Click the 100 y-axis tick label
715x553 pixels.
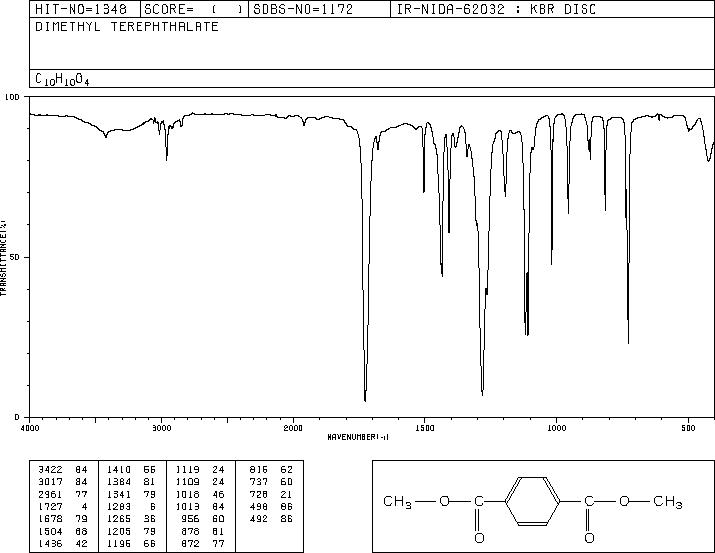[12, 97]
